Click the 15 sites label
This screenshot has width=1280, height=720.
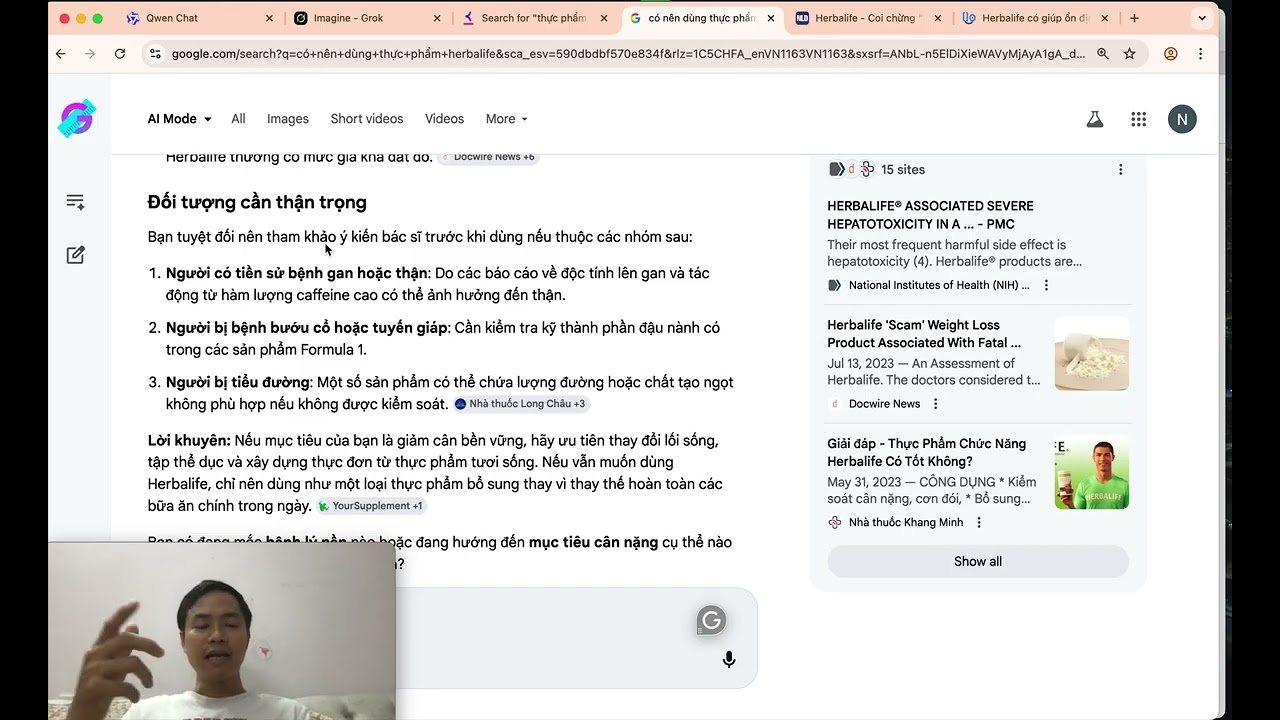[903, 170]
